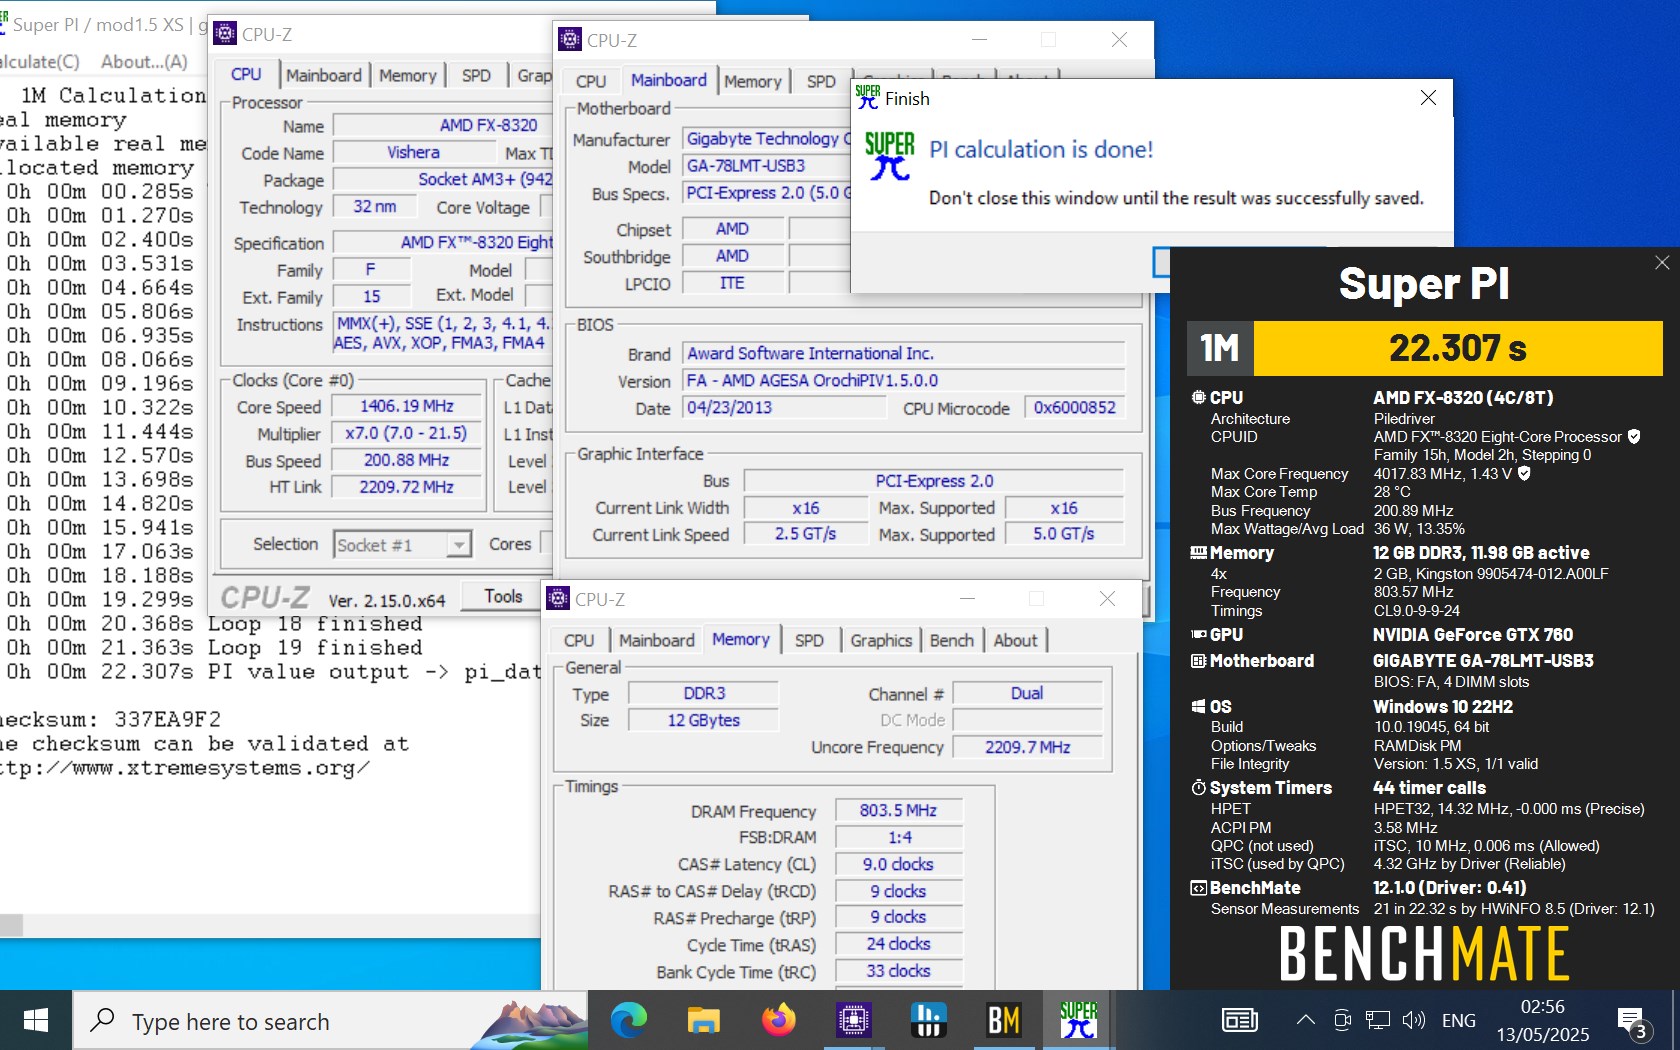The width and height of the screenshot is (1680, 1050).
Task: Click the CPU-Z Memory window title icon
Action: click(x=558, y=598)
